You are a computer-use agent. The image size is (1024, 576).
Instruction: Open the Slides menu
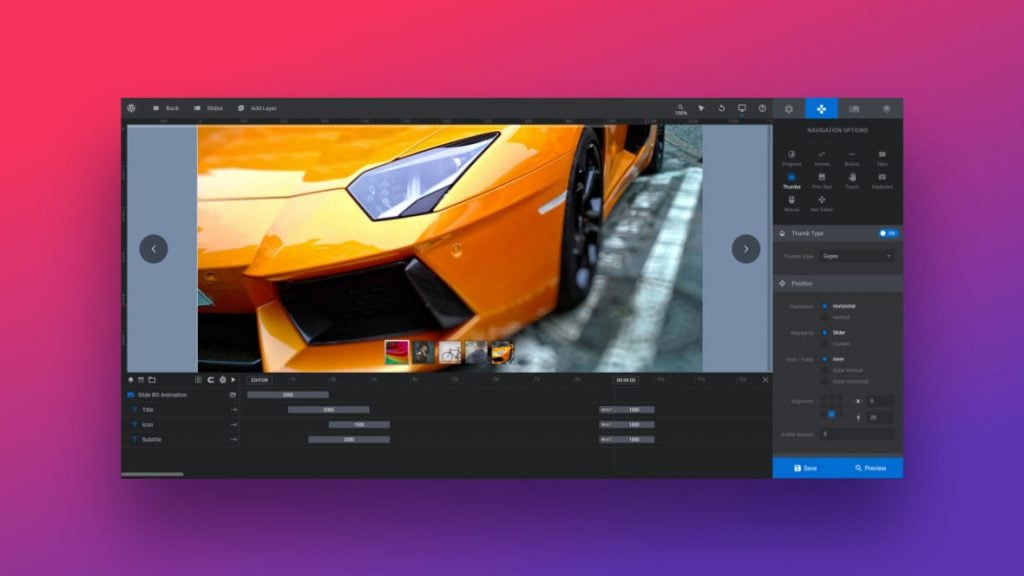208,108
